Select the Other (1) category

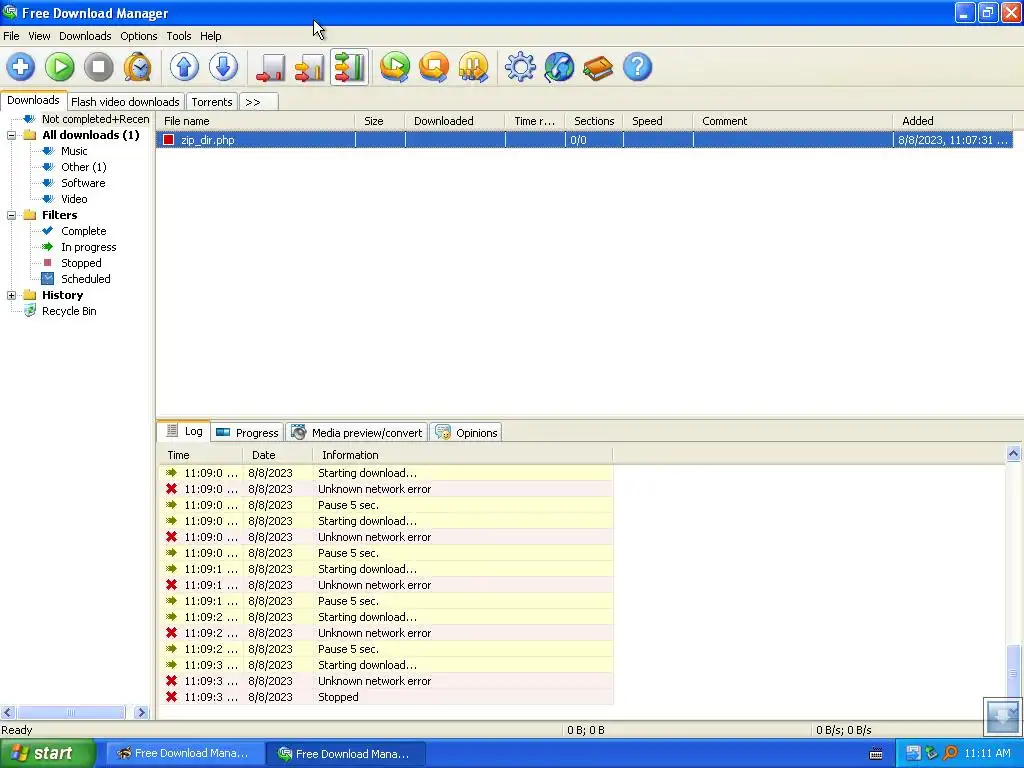click(x=84, y=167)
